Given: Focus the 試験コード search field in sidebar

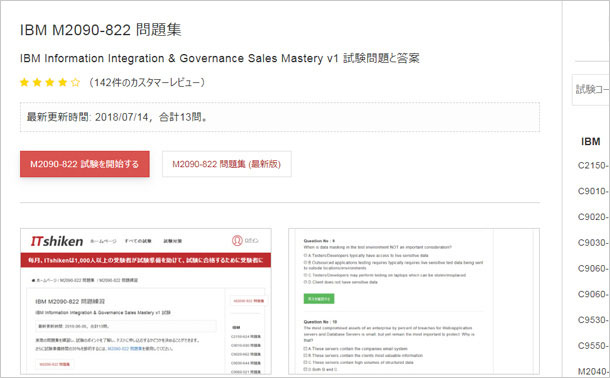Looking at the screenshot, I should pyautogui.click(x=591, y=89).
